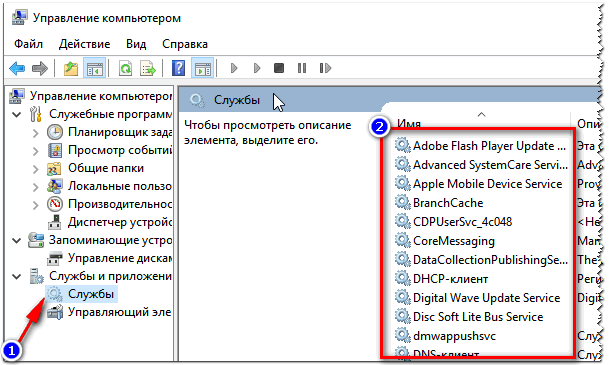Expand the Локальные пользователи node
613x365 pixels.
(36, 187)
